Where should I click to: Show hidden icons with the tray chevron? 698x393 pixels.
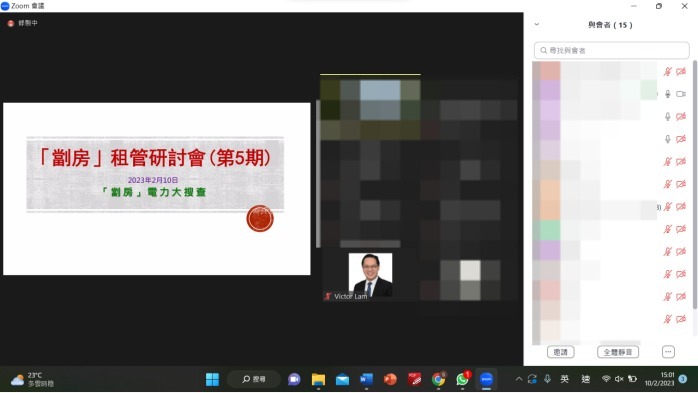(519, 379)
